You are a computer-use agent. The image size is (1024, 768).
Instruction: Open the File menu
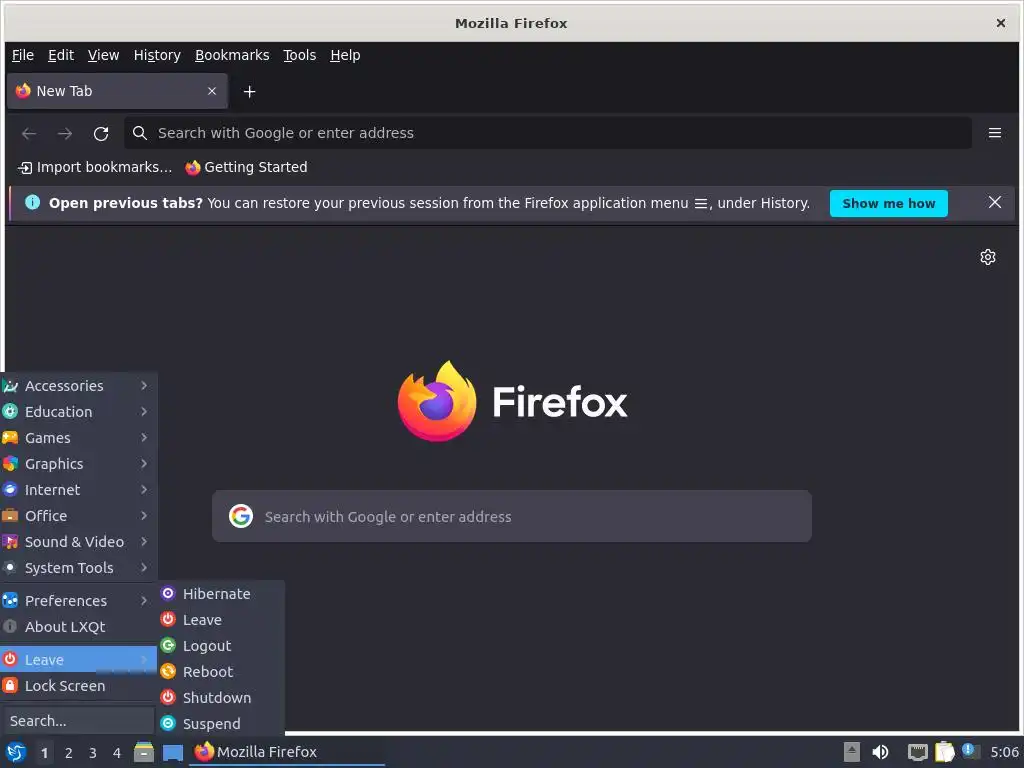tap(23, 56)
